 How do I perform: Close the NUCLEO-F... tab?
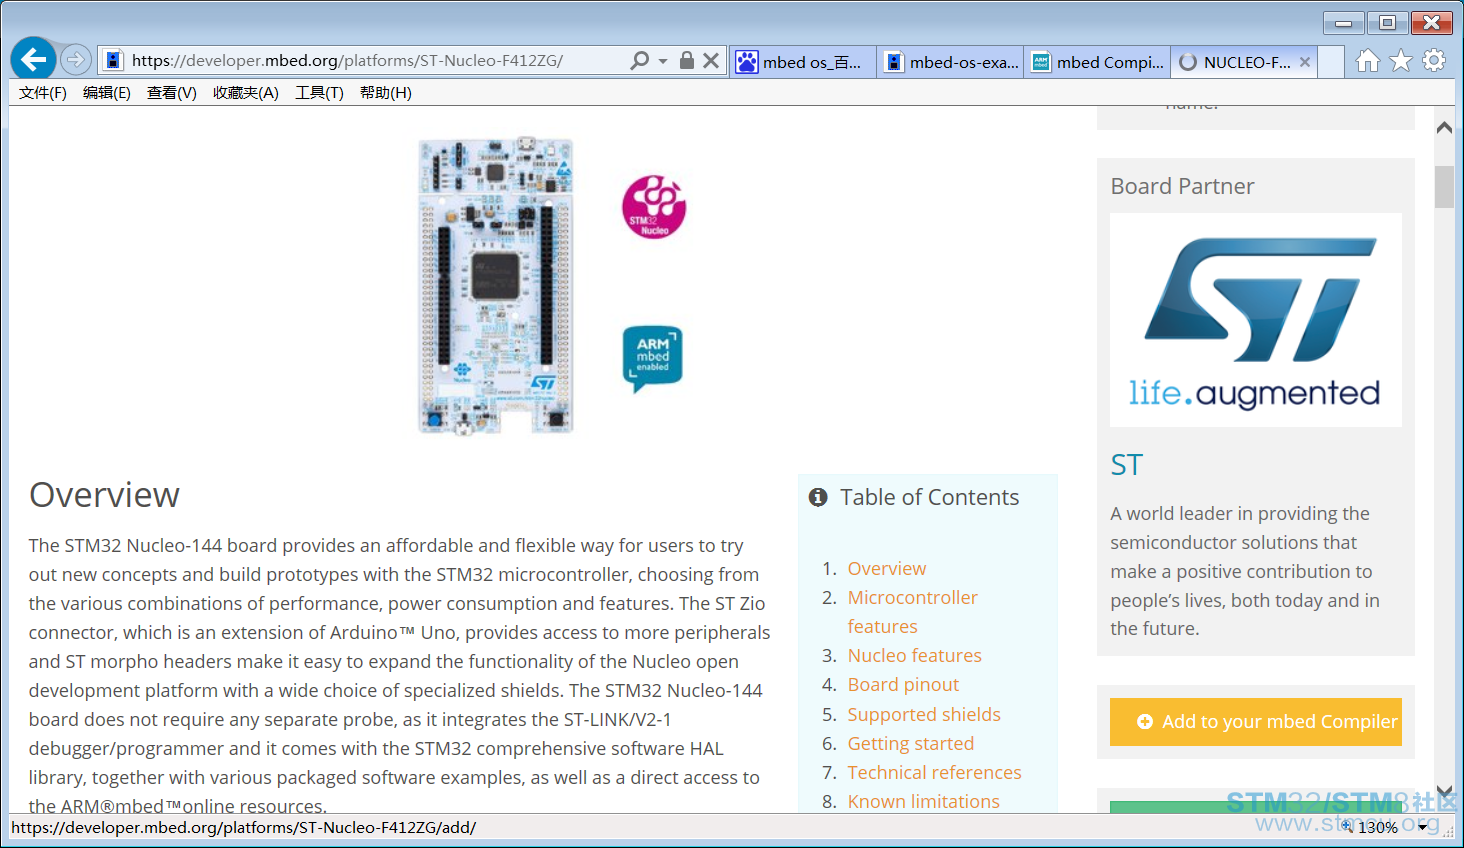tap(1305, 62)
